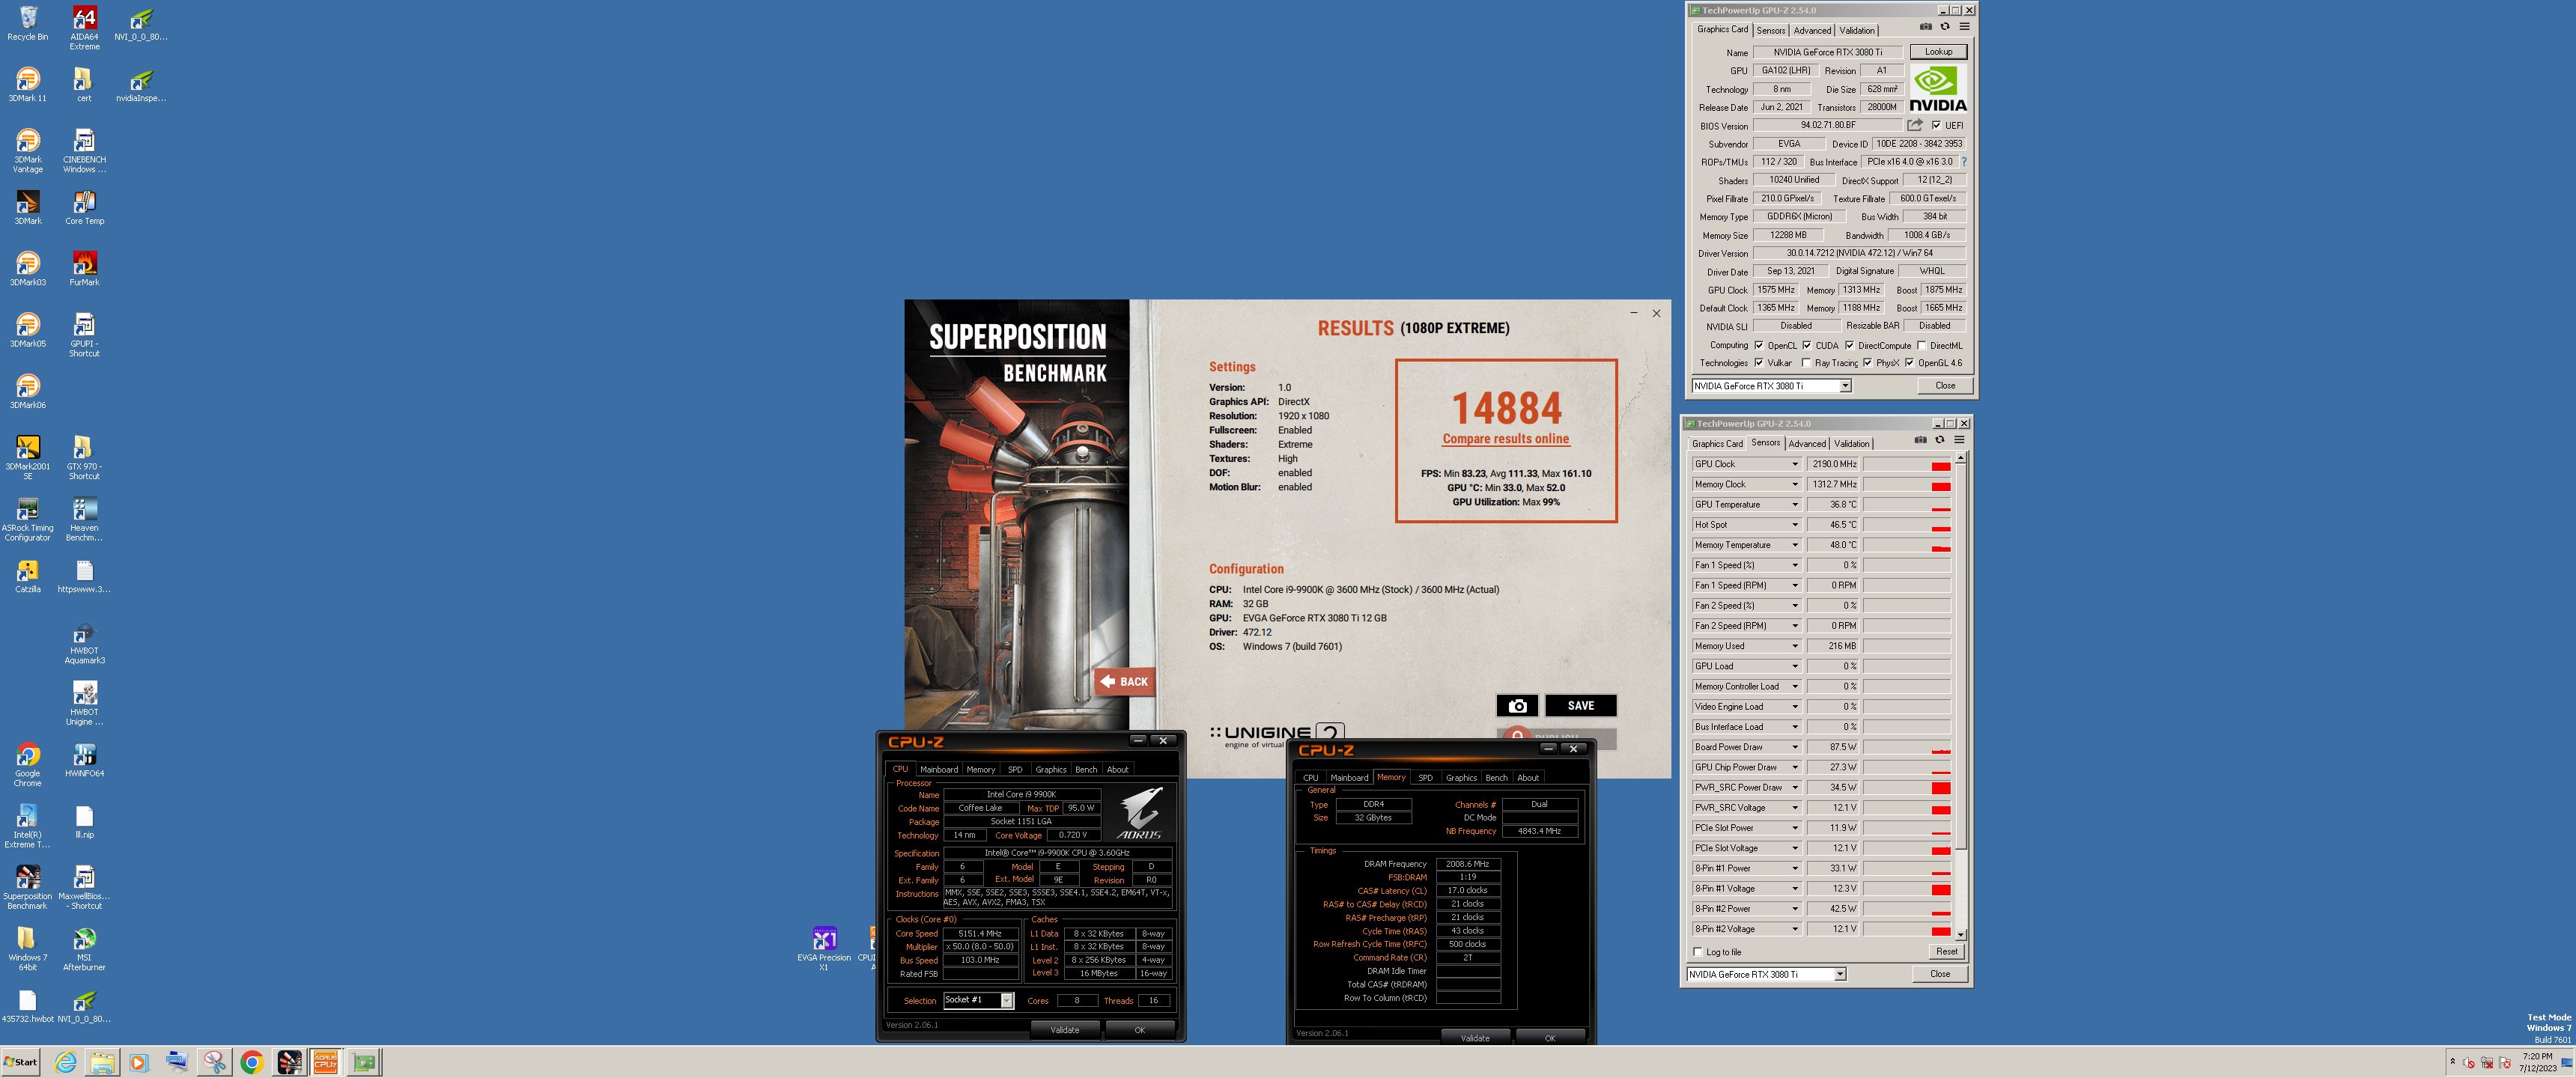The height and width of the screenshot is (1078, 2576).
Task: Click Start button on taskbar
Action: (21, 1062)
